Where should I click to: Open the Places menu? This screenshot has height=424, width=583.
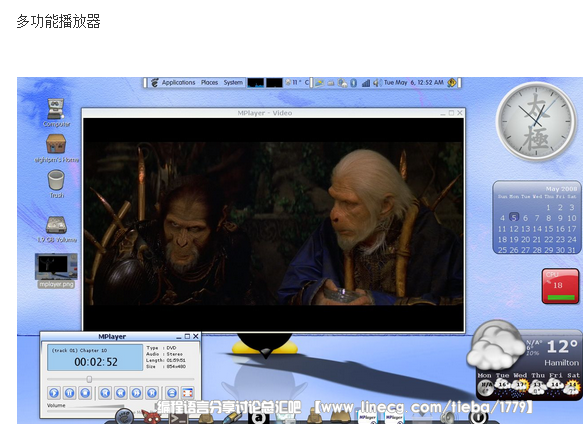pos(209,83)
